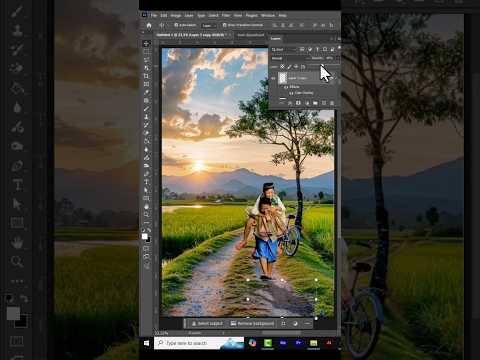
Task: Switch to the second document tab
Action: [x=251, y=35]
